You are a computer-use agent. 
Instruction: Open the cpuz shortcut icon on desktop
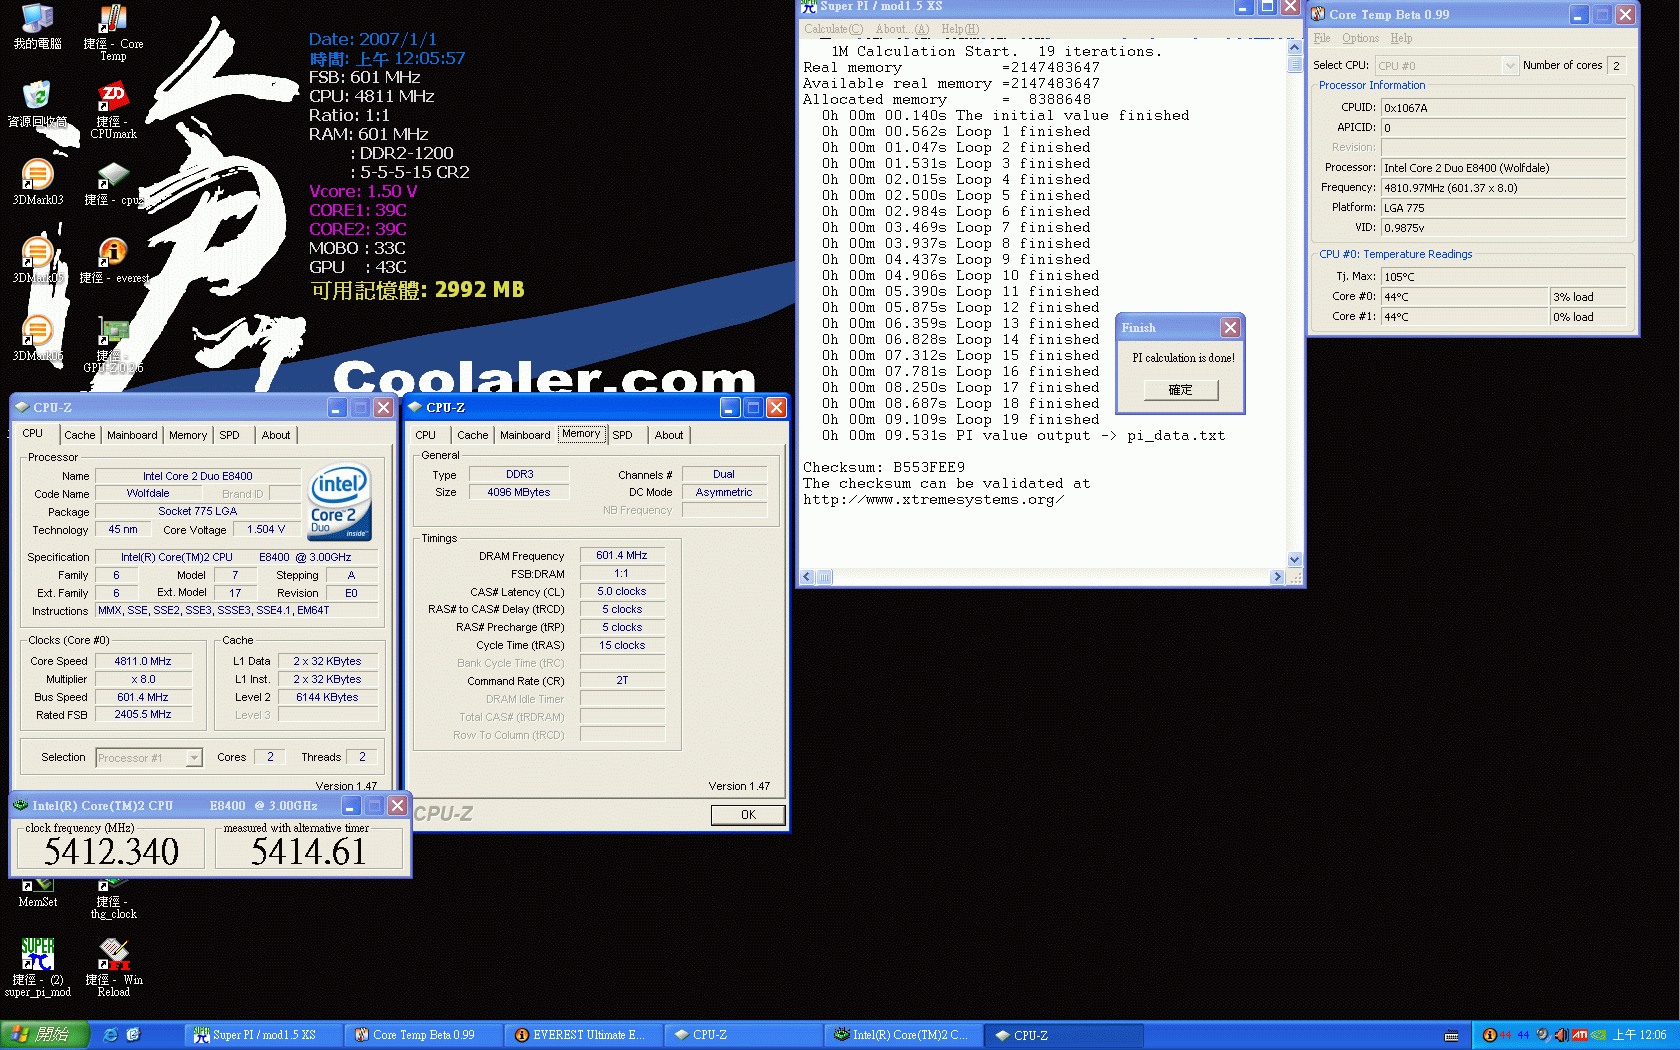pyautogui.click(x=113, y=182)
